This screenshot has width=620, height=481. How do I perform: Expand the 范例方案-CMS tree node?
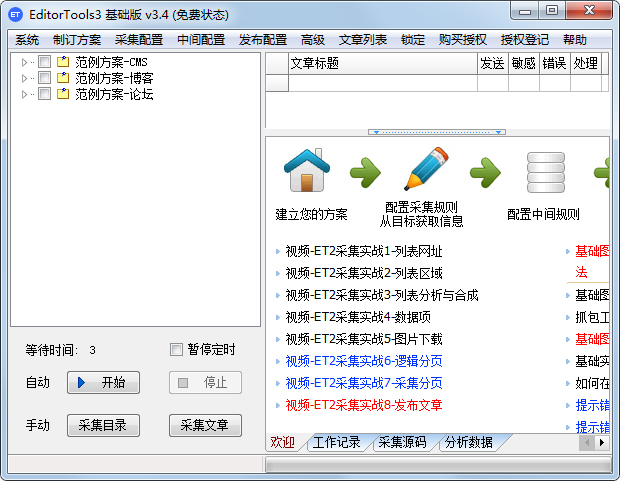[x=24, y=62]
